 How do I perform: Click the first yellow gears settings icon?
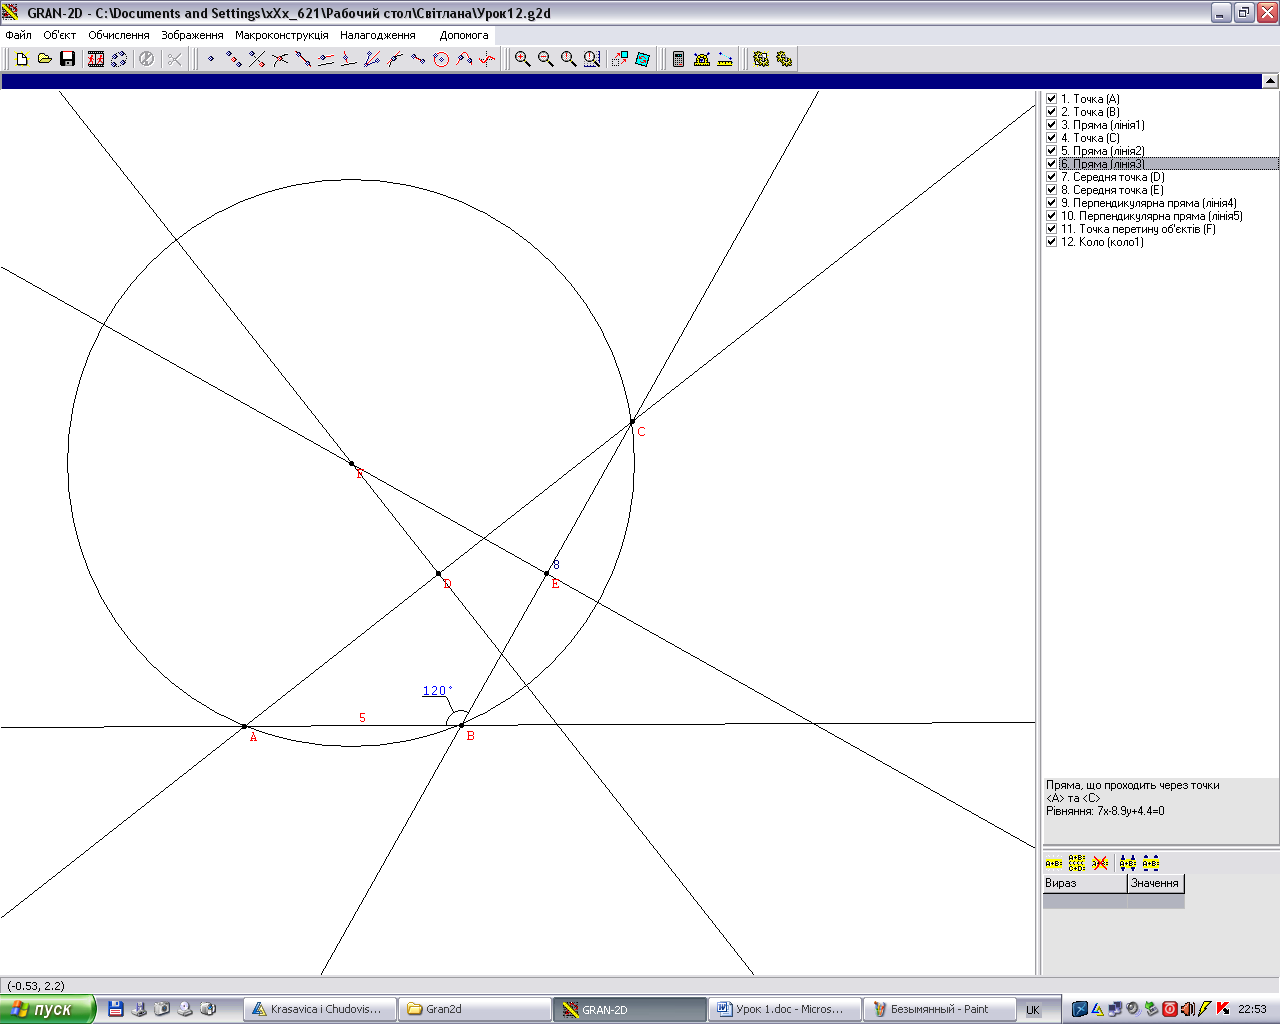[x=761, y=59]
